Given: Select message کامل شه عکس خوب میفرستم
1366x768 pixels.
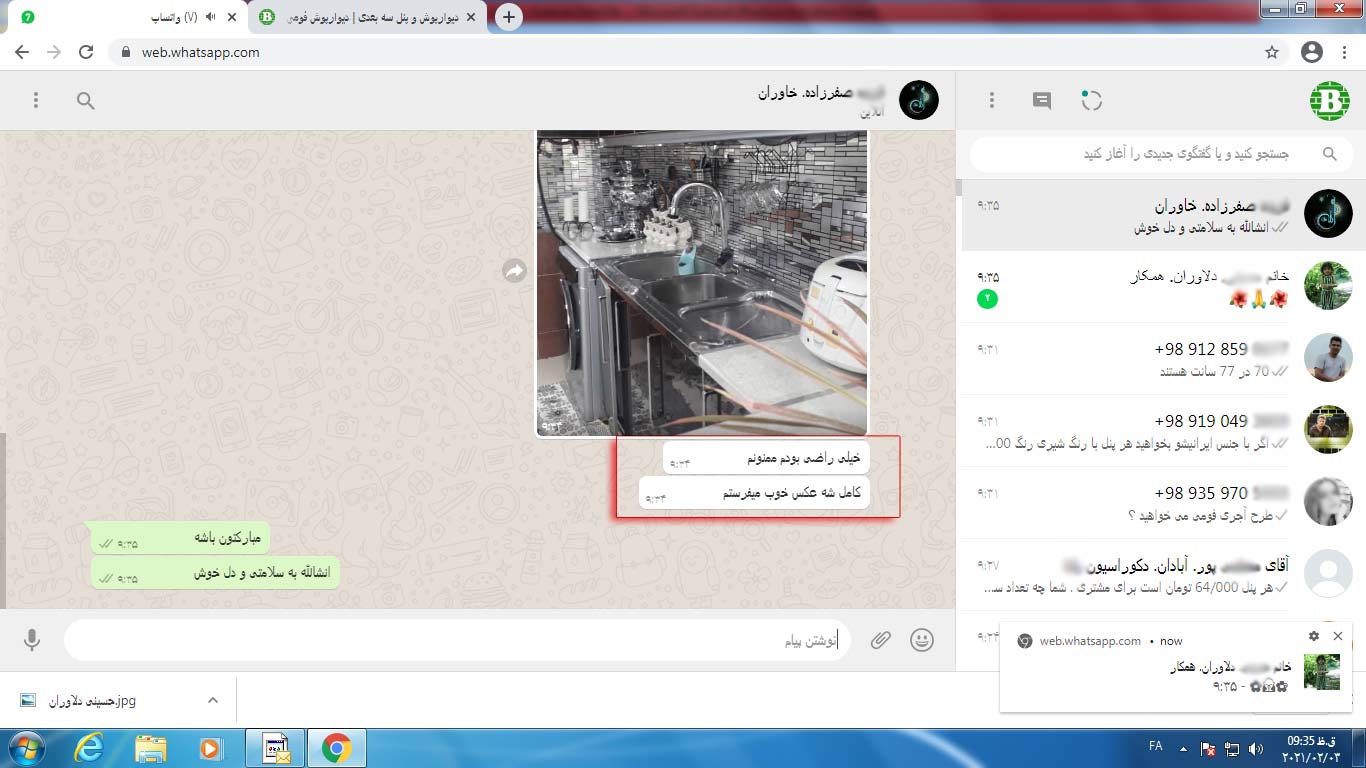Looking at the screenshot, I should point(754,493).
